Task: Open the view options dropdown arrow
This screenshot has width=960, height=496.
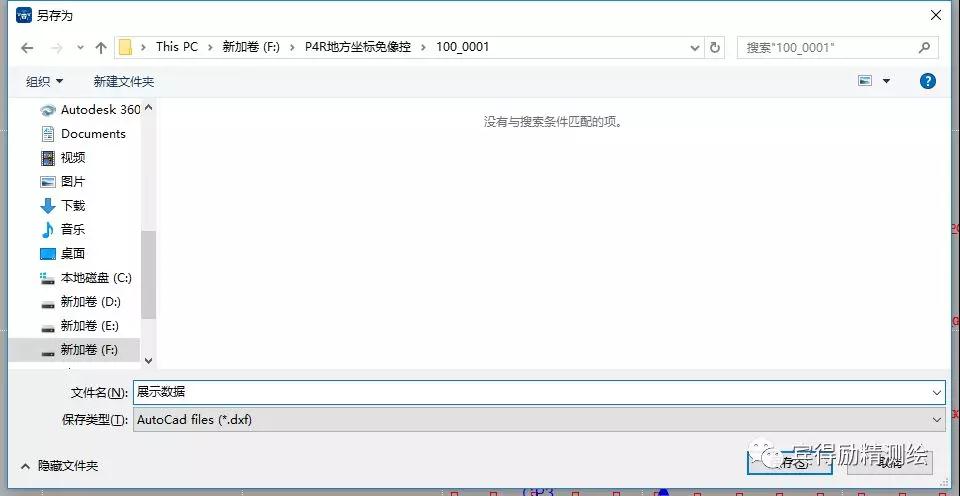Action: point(886,81)
